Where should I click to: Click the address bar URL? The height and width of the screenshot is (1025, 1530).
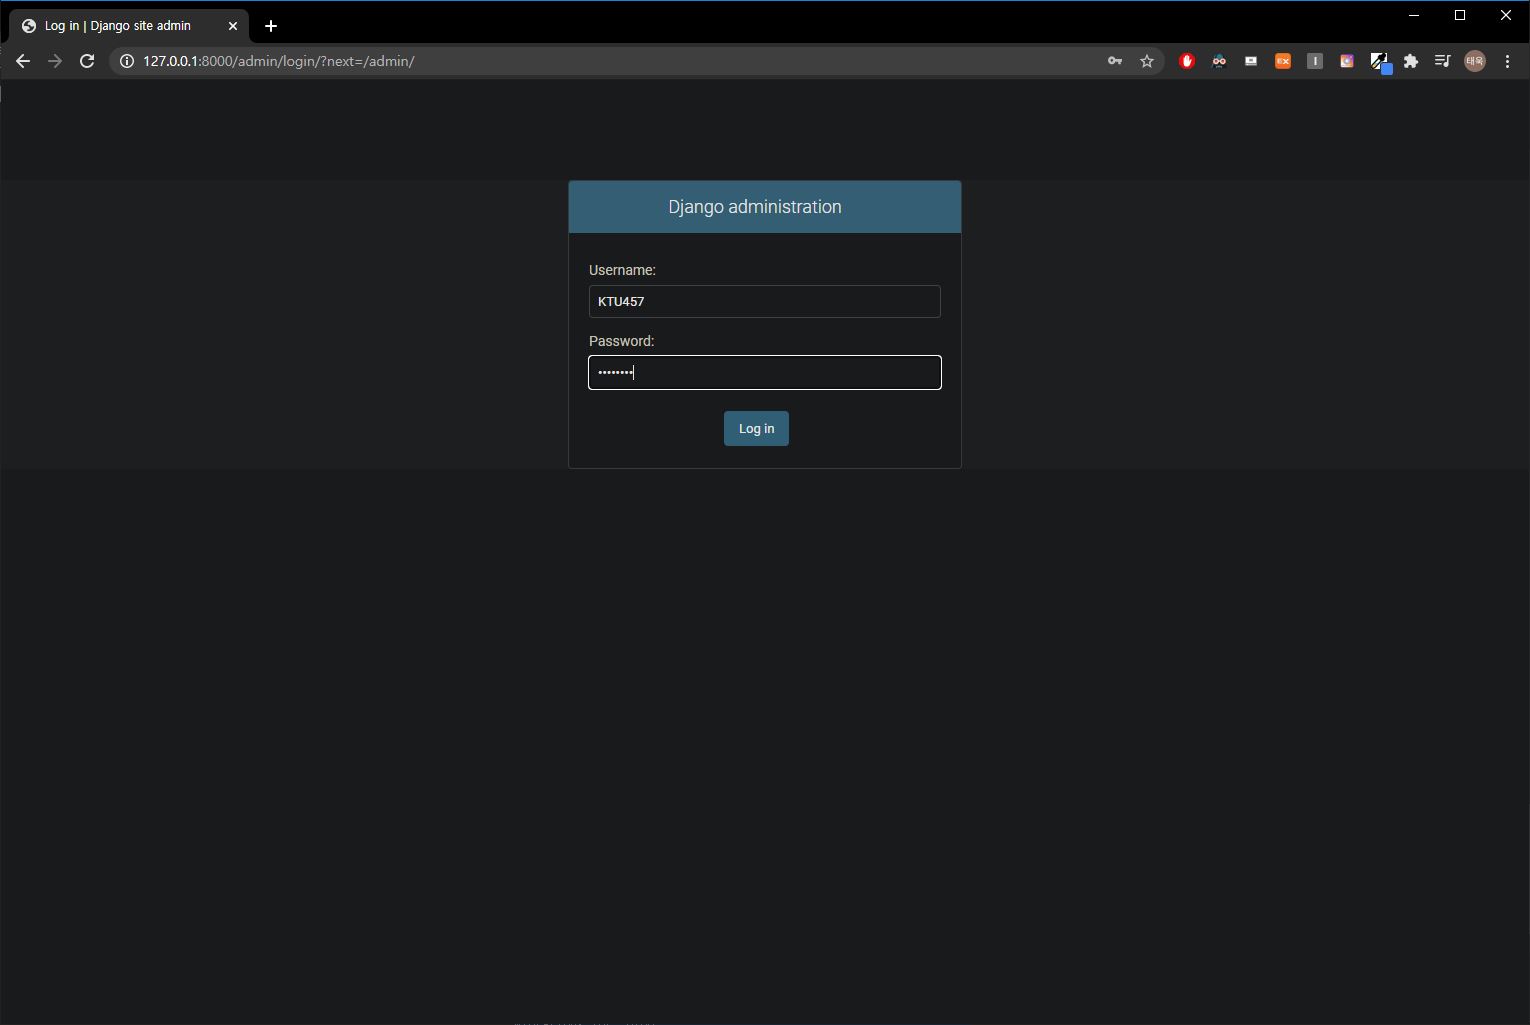click(278, 61)
